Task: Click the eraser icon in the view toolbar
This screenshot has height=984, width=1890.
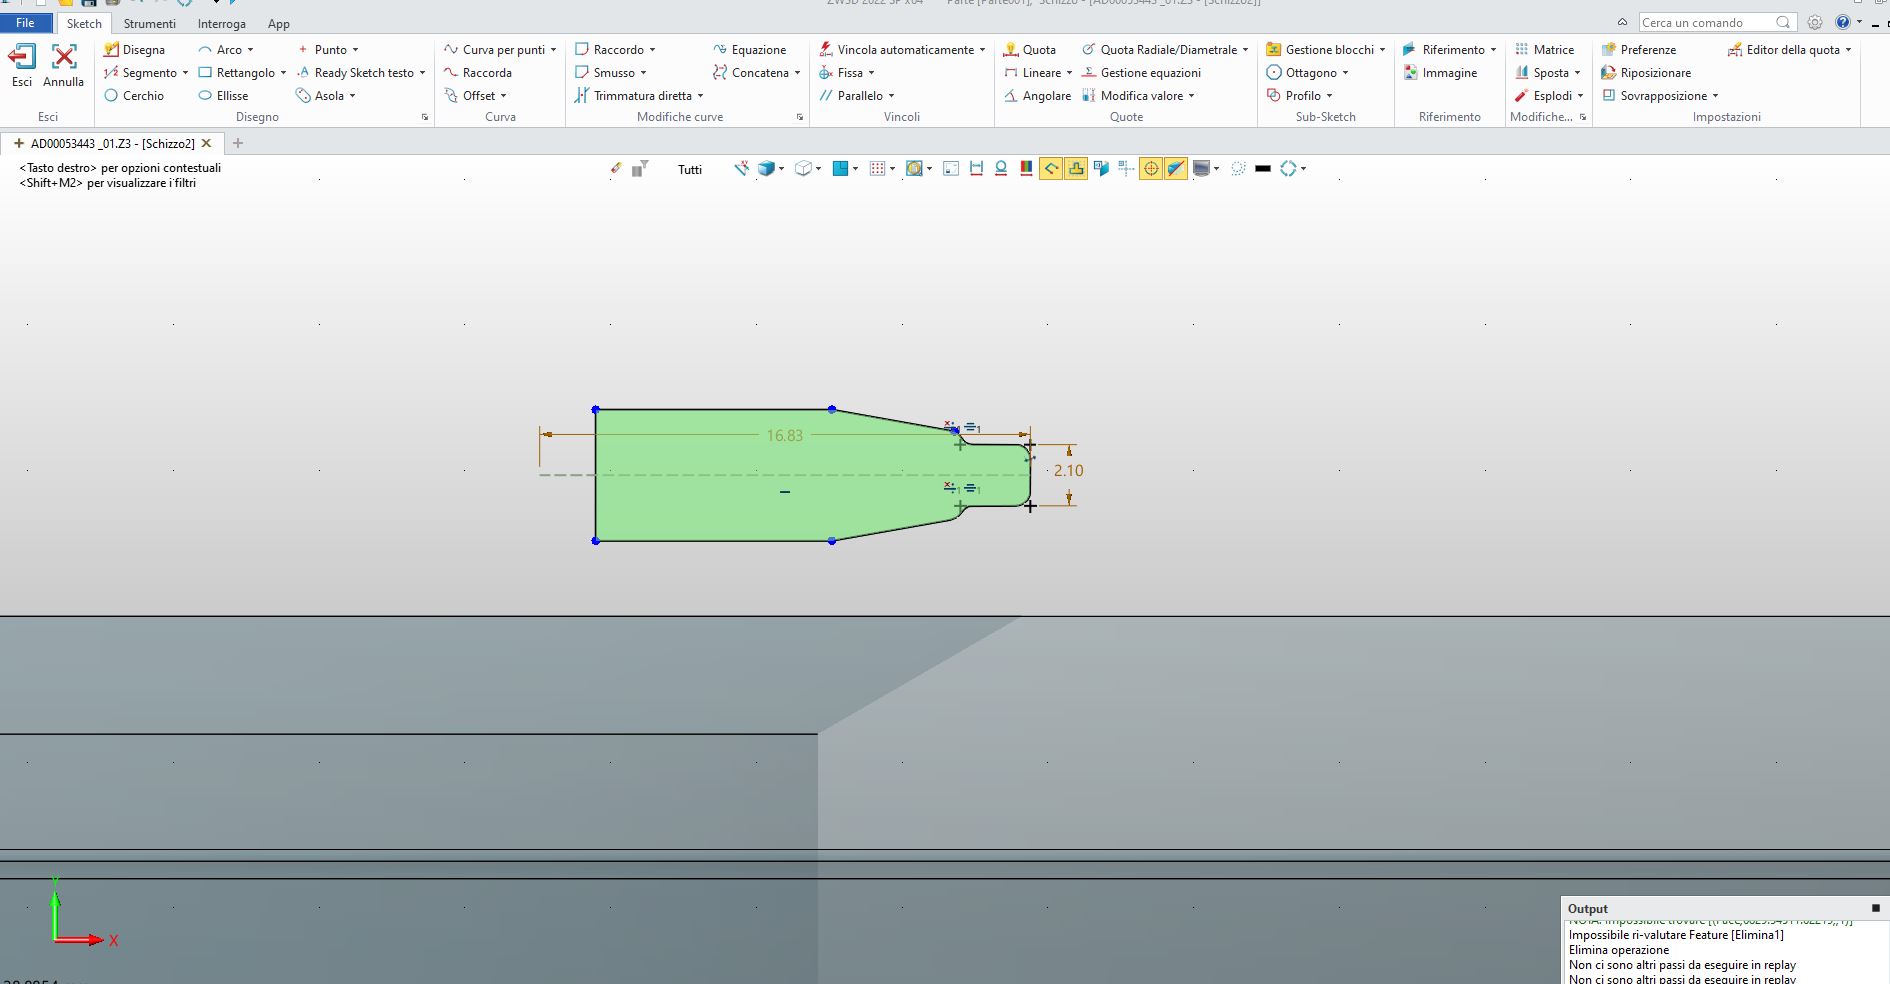Action: [615, 169]
